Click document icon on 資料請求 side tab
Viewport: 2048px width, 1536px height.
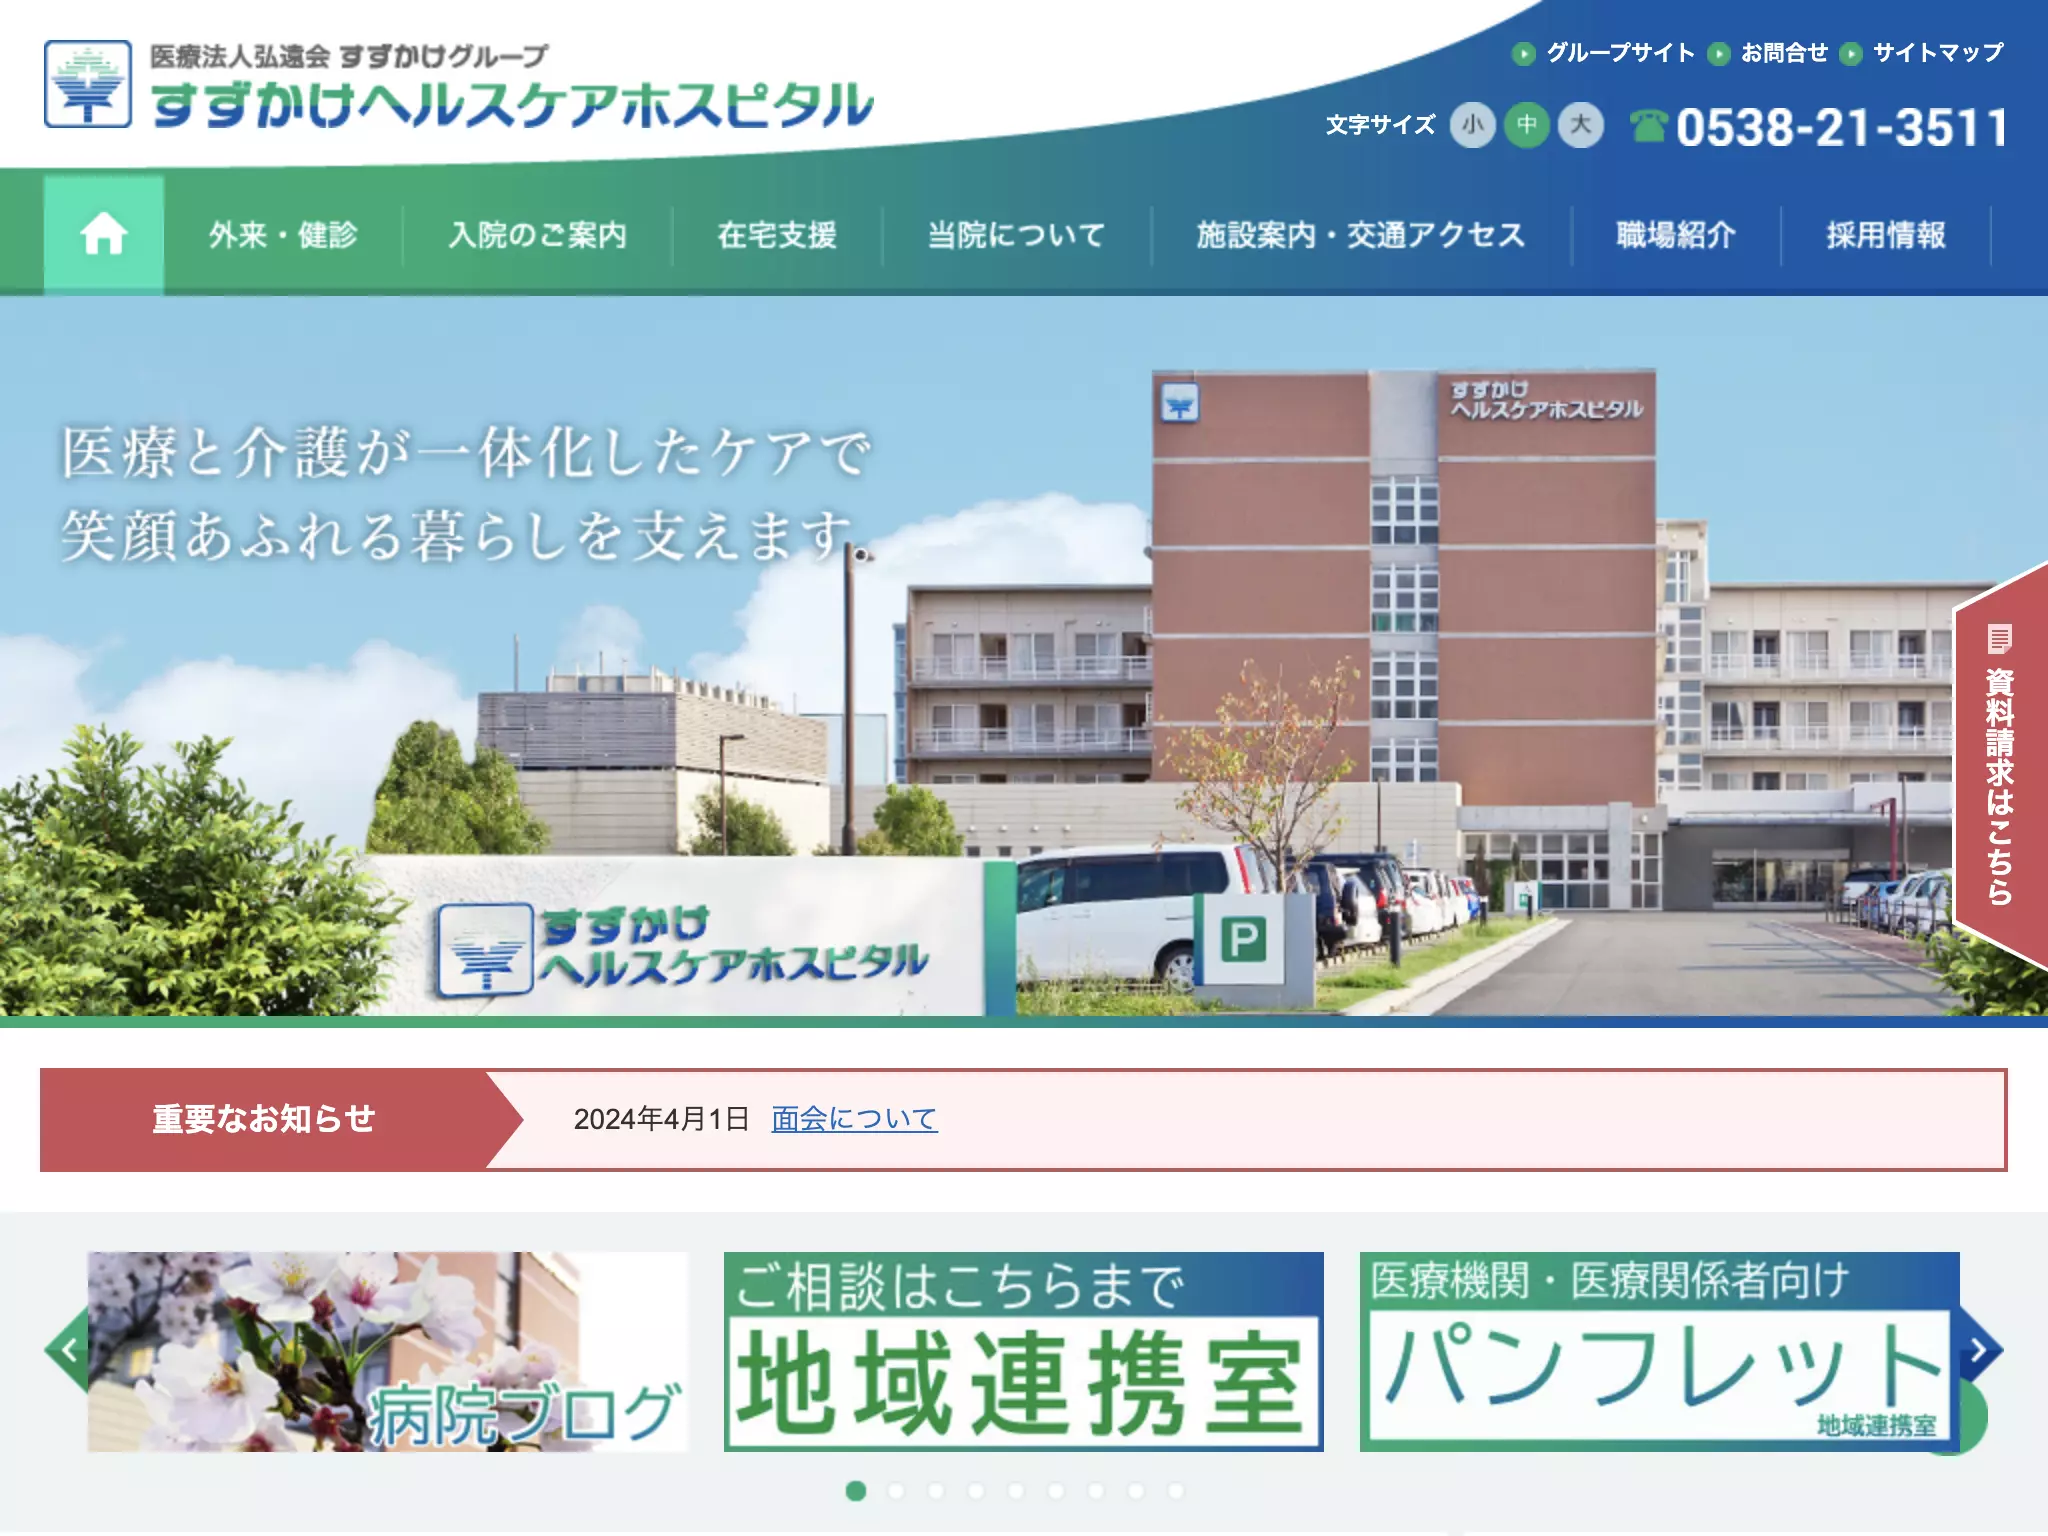coord(1999,638)
